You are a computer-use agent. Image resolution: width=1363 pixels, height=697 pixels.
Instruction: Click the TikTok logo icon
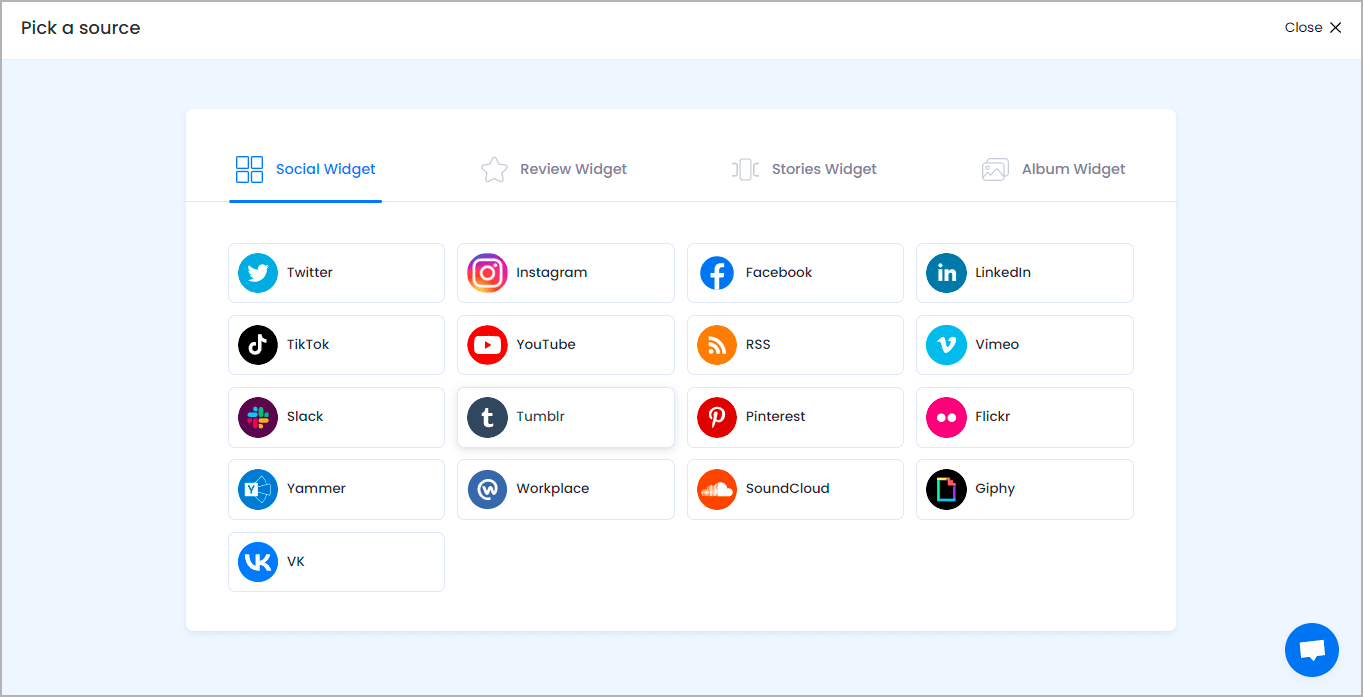tap(258, 345)
